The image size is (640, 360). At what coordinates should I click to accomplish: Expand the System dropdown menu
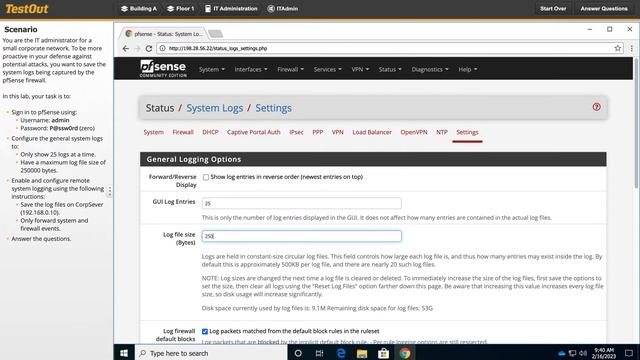pyautogui.click(x=211, y=69)
